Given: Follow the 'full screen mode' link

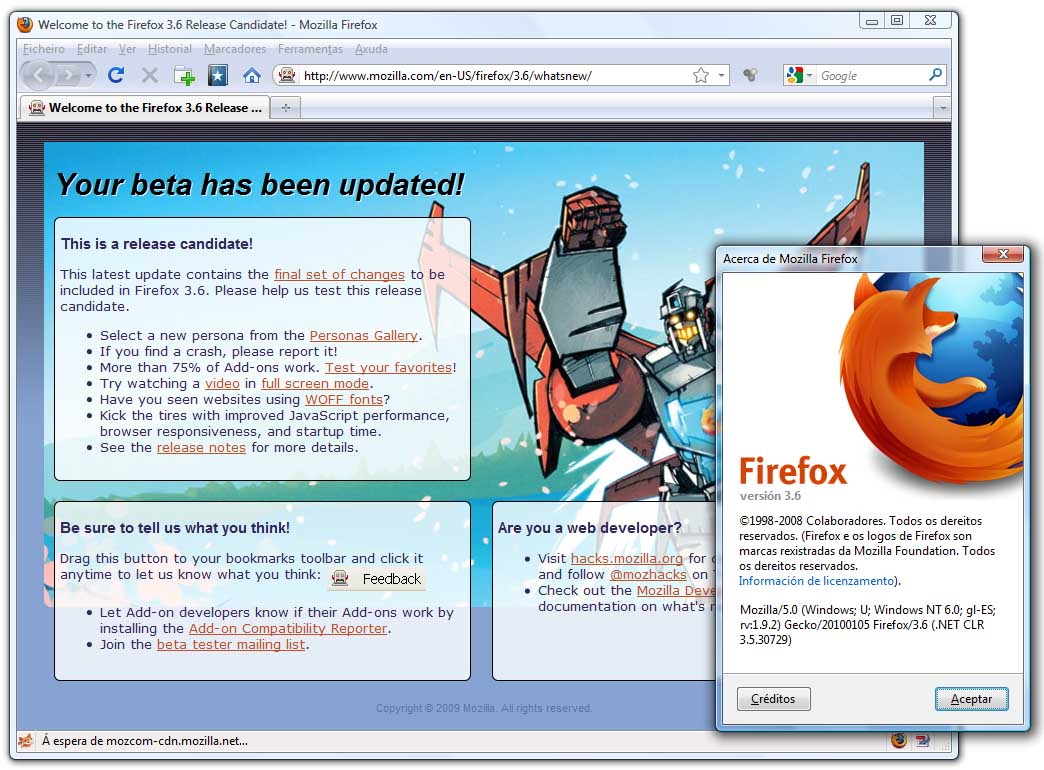Looking at the screenshot, I should [x=315, y=384].
